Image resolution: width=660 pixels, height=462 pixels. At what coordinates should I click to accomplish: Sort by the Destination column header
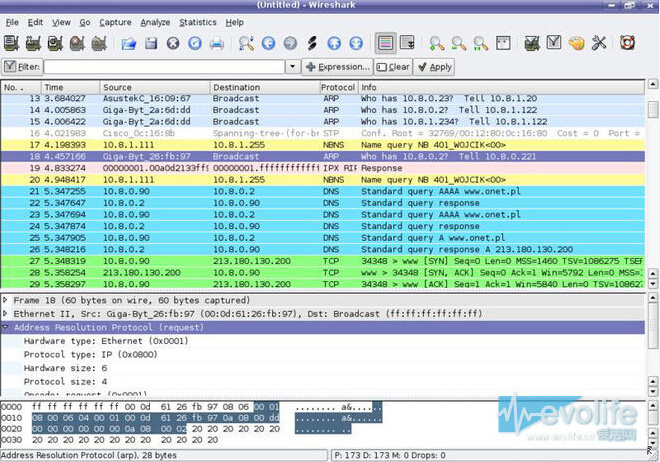coord(265,88)
